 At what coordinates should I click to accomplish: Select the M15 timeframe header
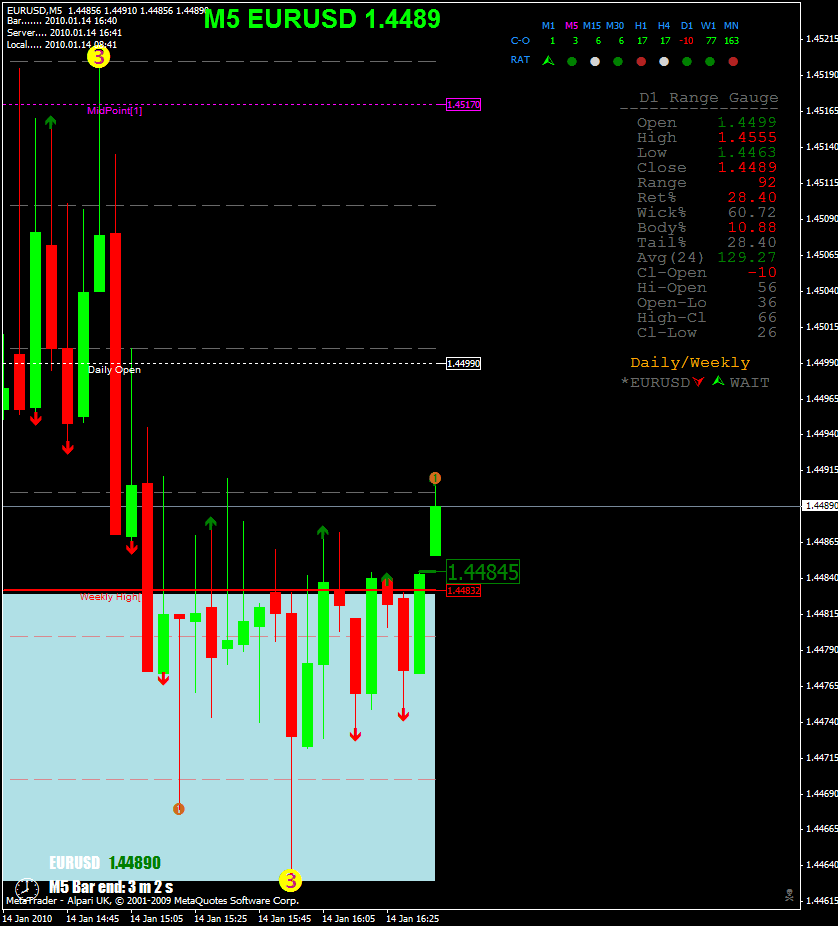592,26
